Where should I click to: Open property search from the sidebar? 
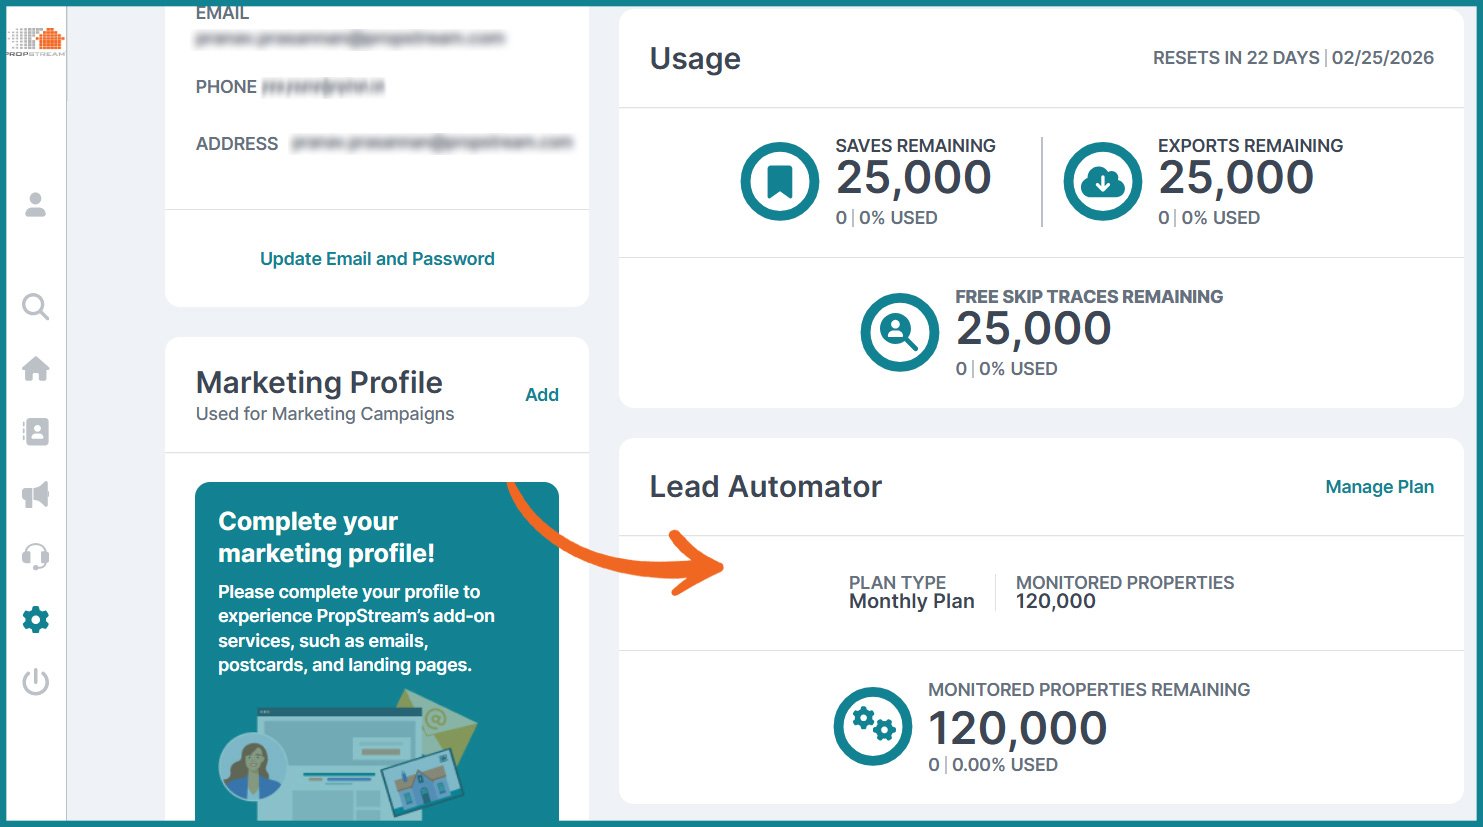click(x=35, y=307)
